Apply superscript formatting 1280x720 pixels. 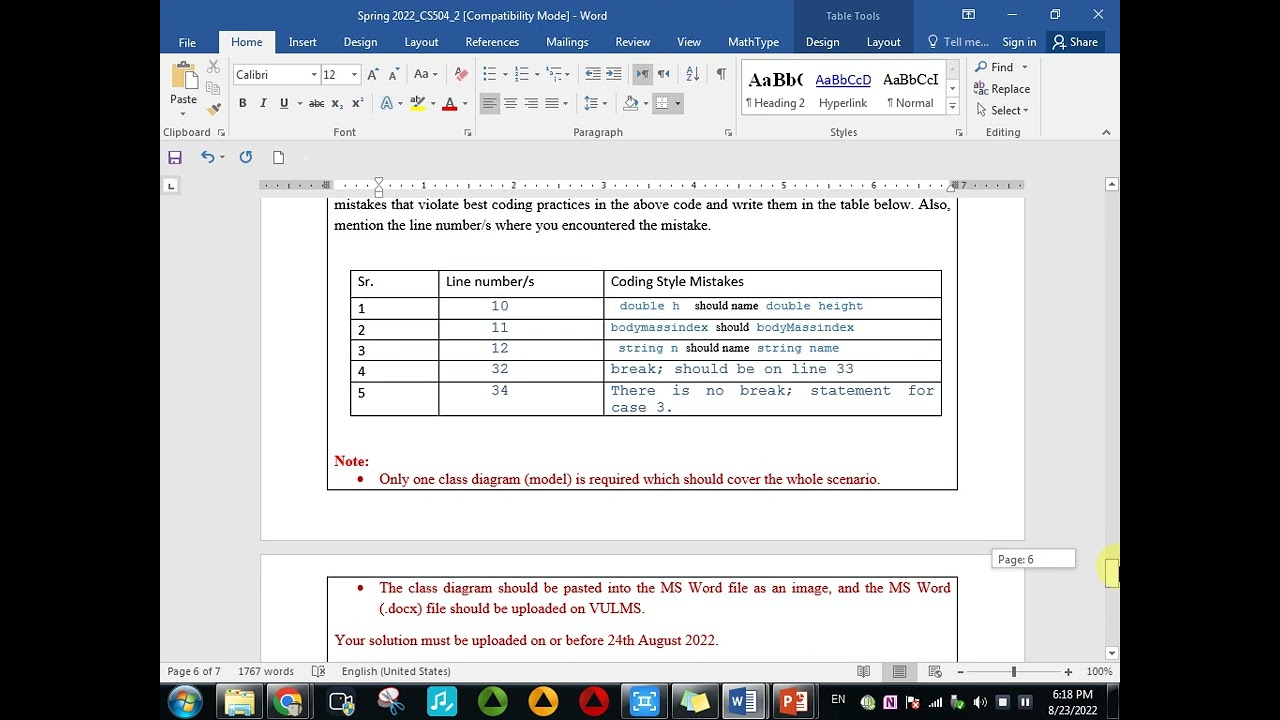pos(357,103)
